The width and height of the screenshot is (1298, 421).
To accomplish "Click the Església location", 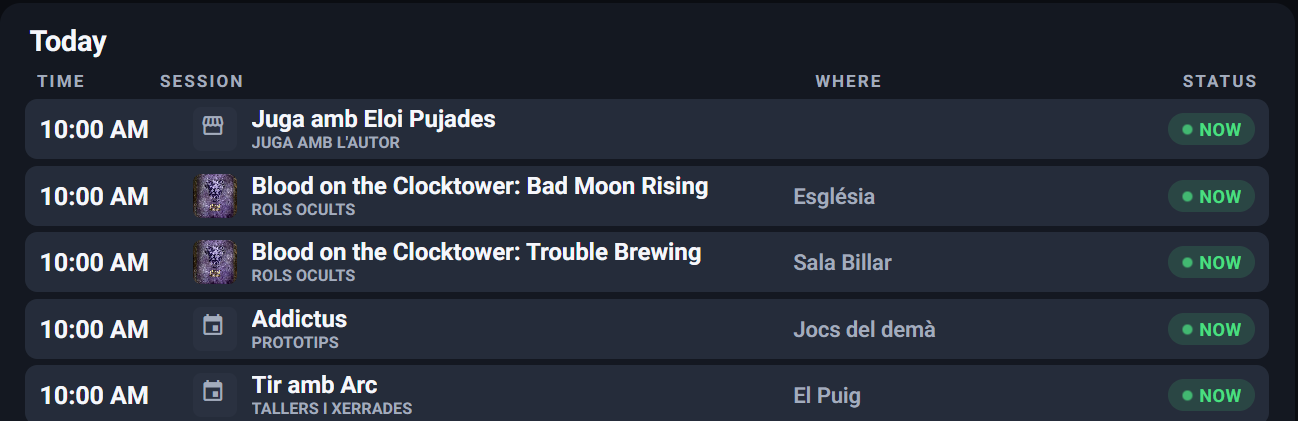I will click(x=834, y=197).
